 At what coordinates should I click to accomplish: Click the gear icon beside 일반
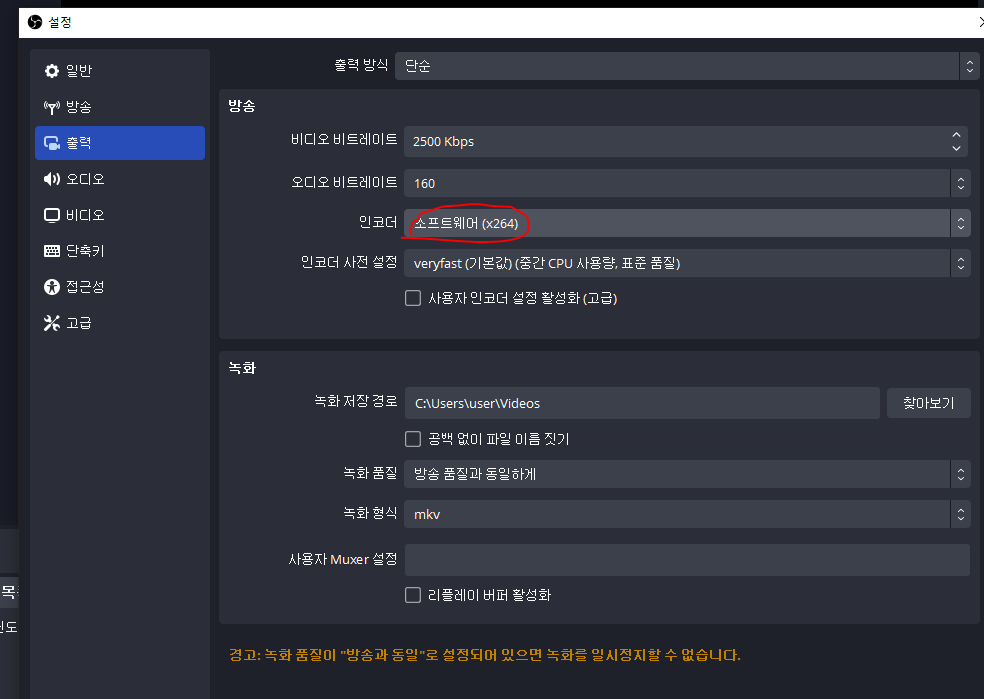(51, 71)
